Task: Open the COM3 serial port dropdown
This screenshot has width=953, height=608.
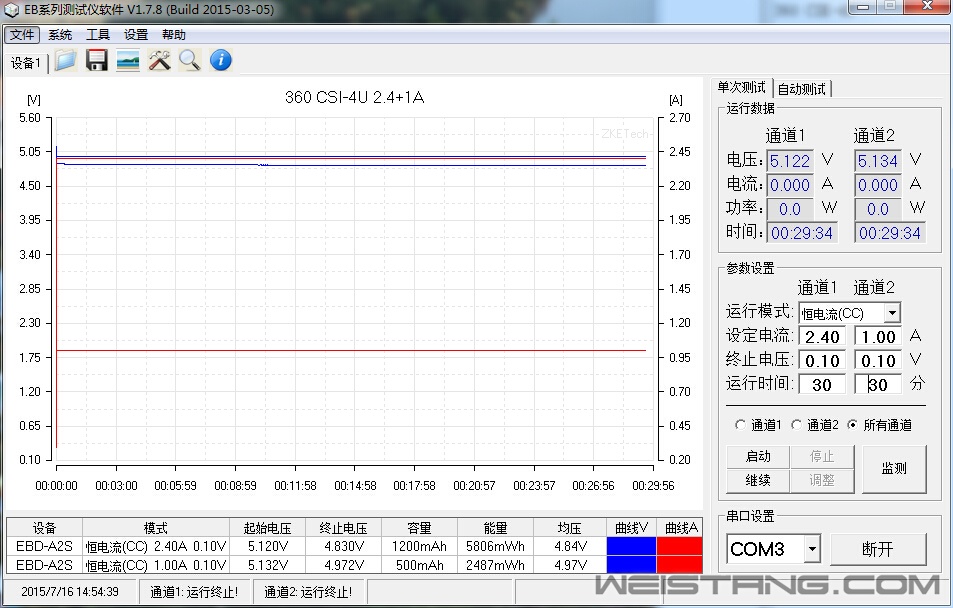Action: tap(812, 550)
